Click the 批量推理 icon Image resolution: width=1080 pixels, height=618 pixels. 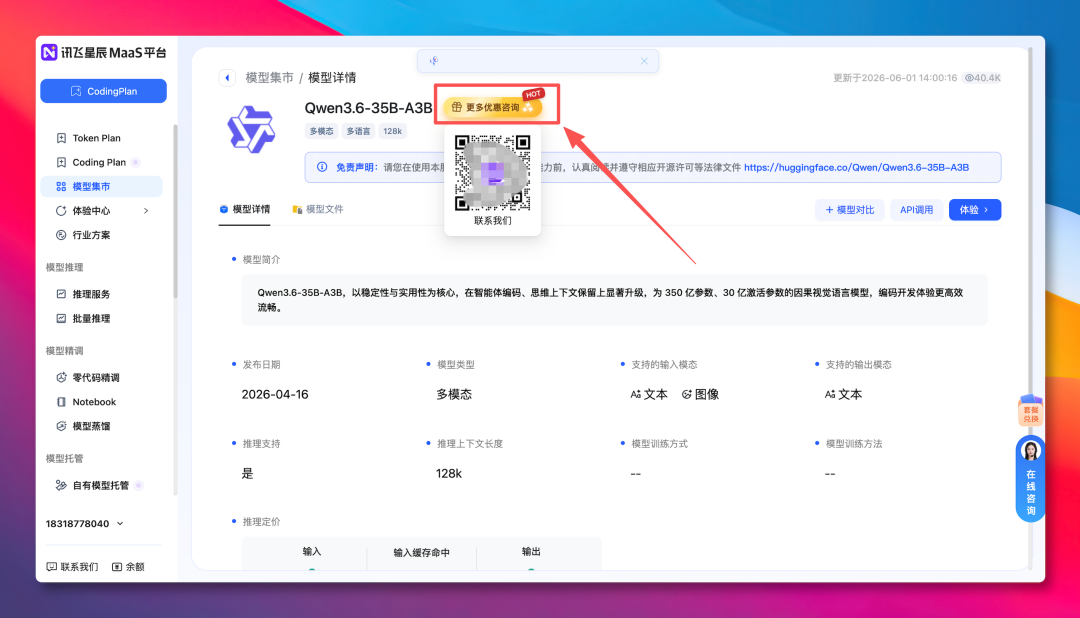tap(61, 318)
